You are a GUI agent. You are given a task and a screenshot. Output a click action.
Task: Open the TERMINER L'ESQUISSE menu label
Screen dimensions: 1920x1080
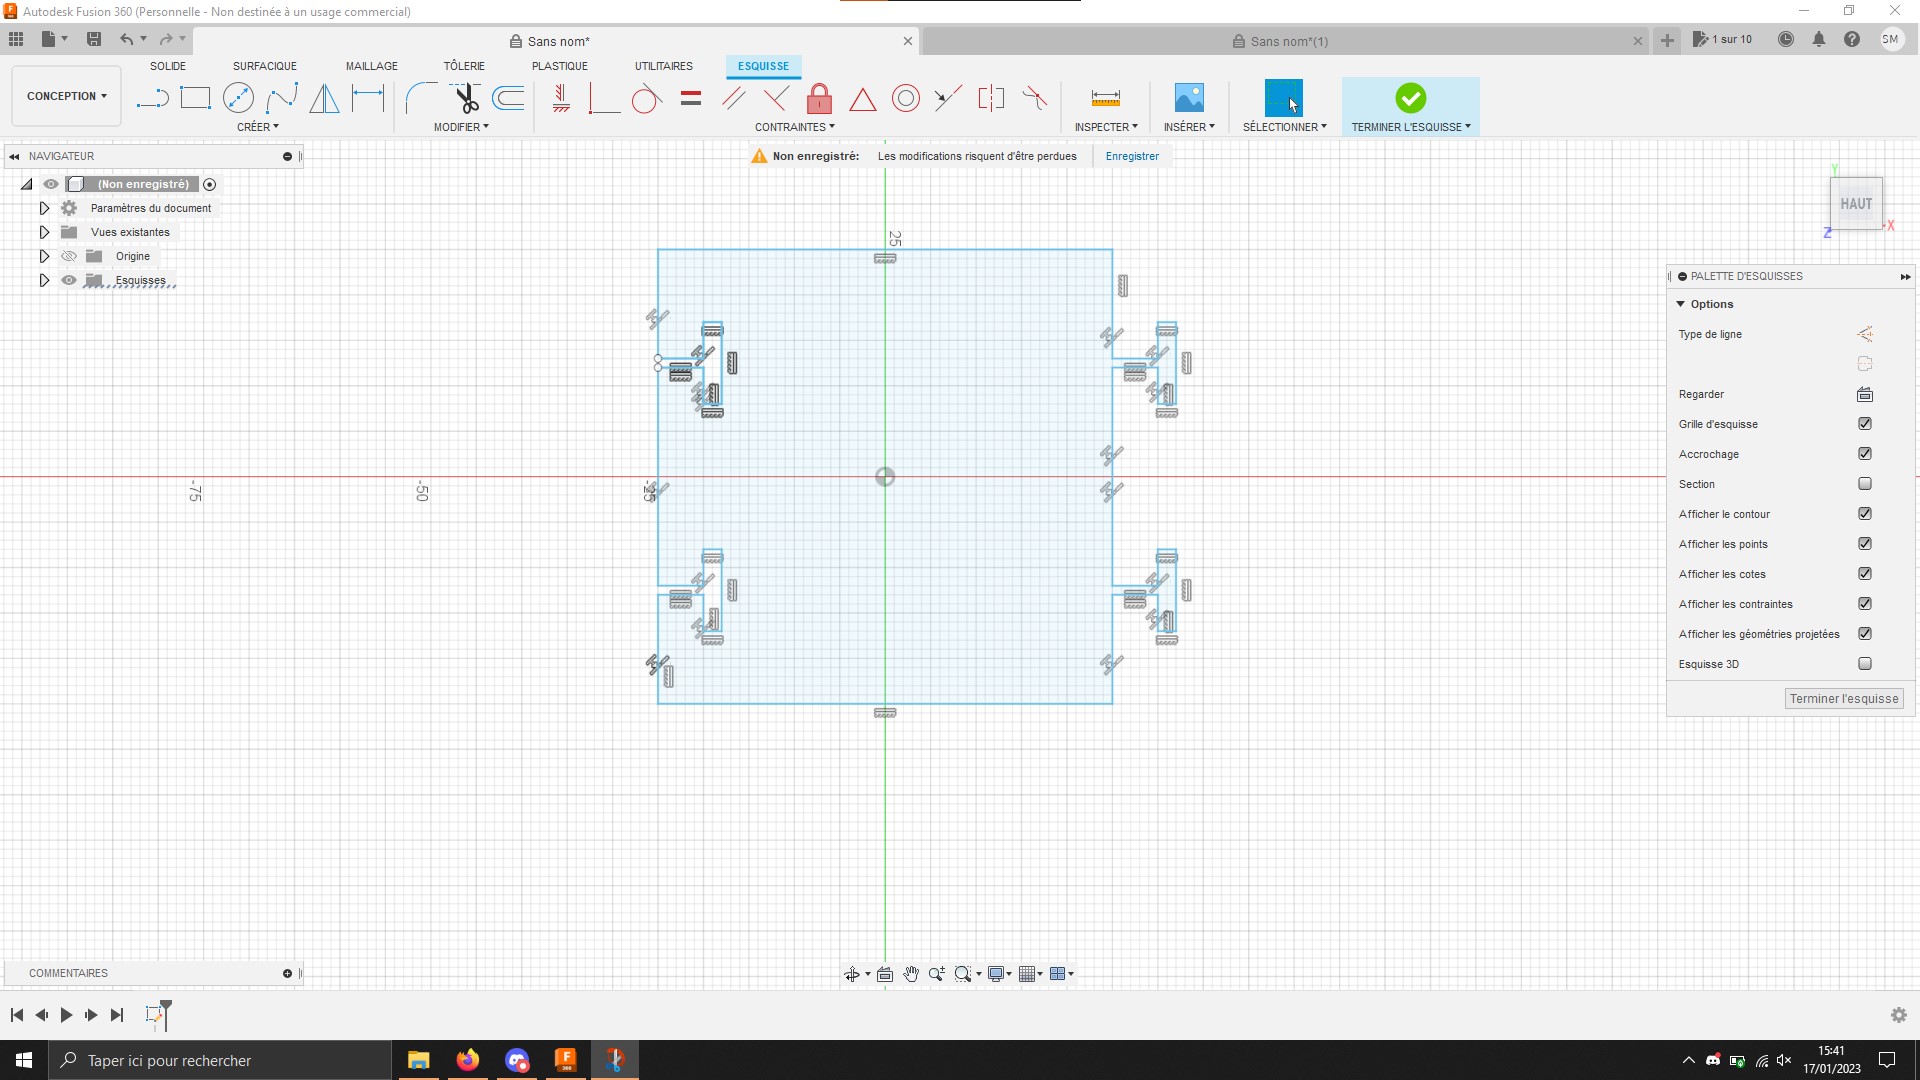pos(1411,127)
